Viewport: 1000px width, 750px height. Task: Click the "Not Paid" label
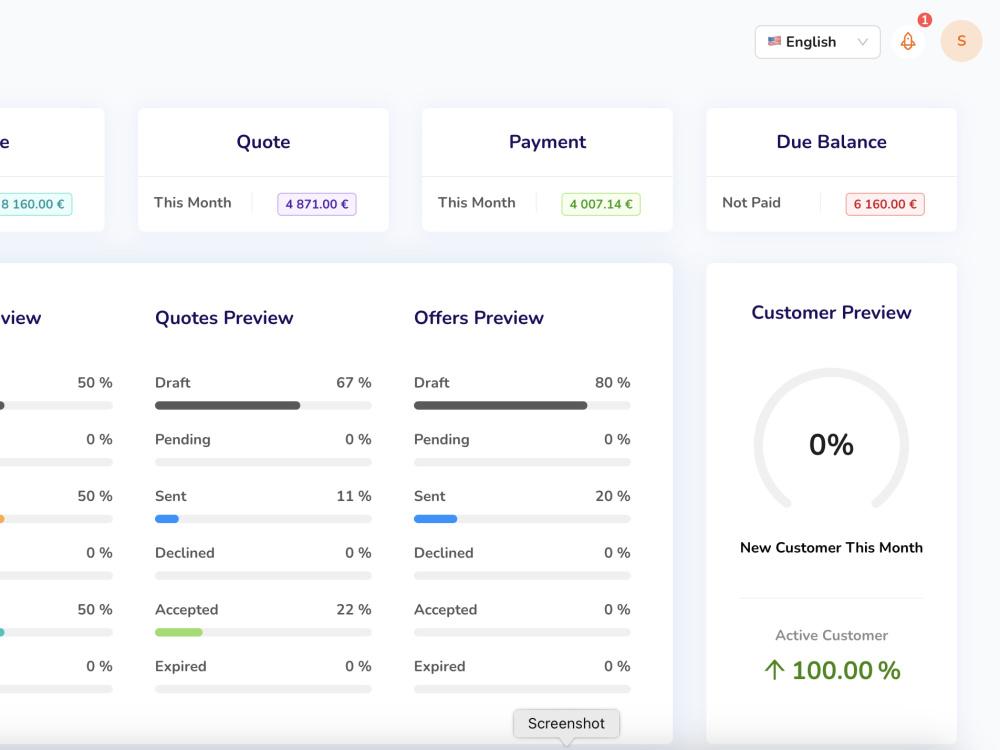tap(751, 203)
